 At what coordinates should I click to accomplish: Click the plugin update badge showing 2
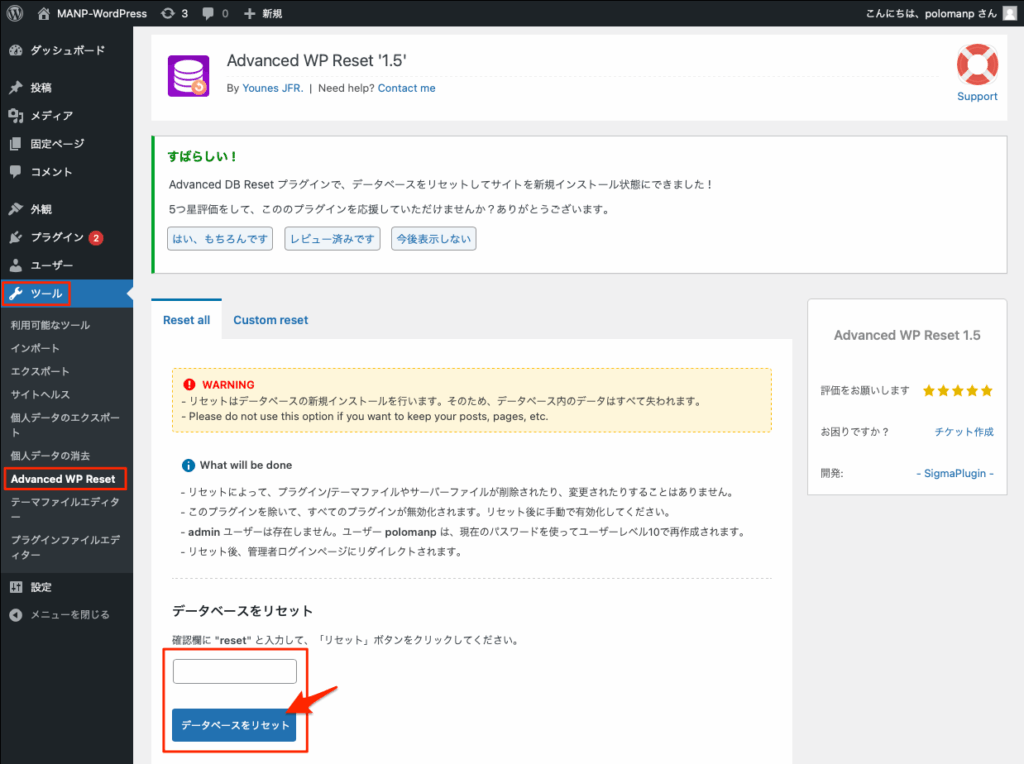(96, 238)
